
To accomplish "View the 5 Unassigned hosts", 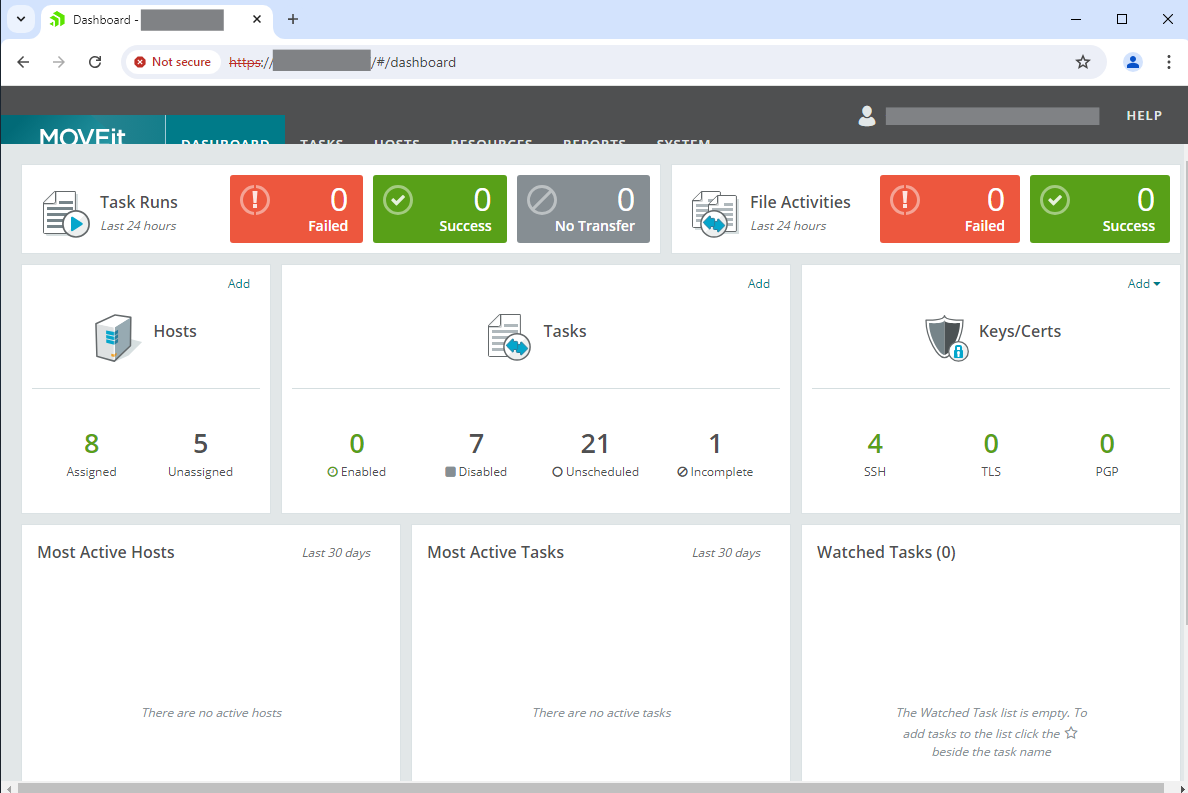I will tap(200, 454).
